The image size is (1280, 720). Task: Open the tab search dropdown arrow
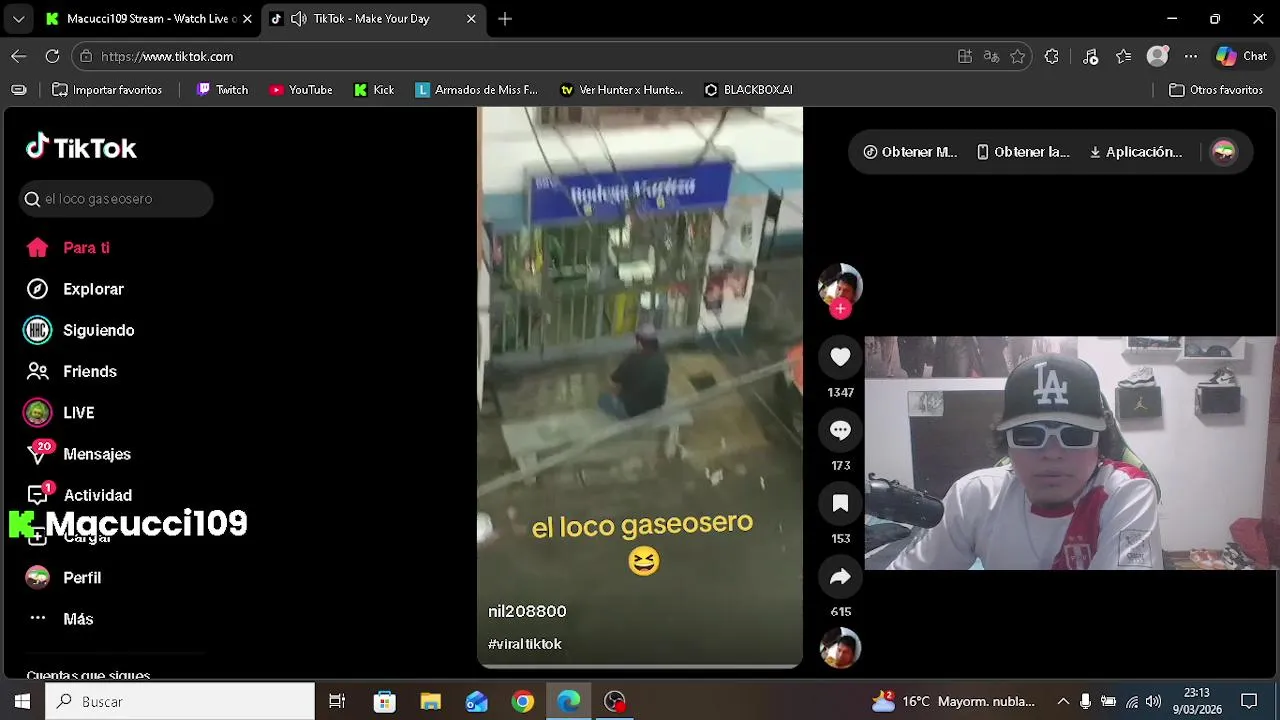point(18,19)
